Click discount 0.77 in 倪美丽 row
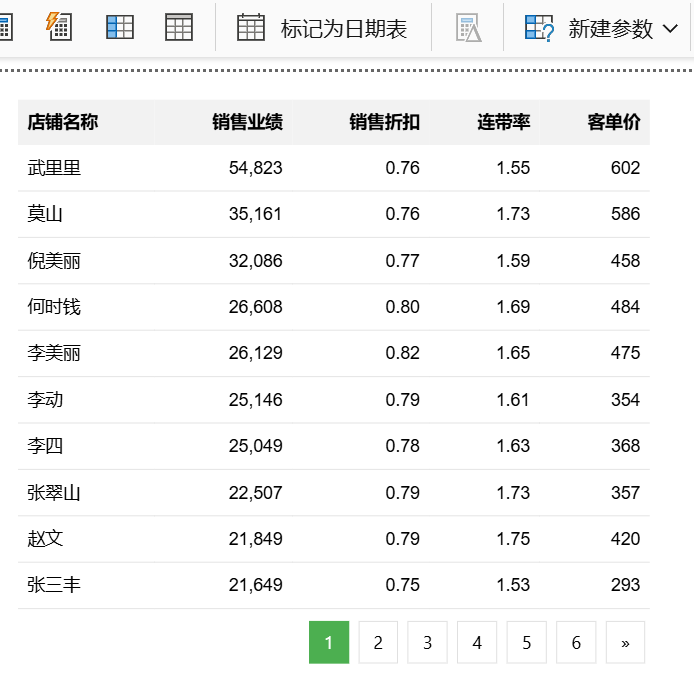 pyautogui.click(x=402, y=261)
